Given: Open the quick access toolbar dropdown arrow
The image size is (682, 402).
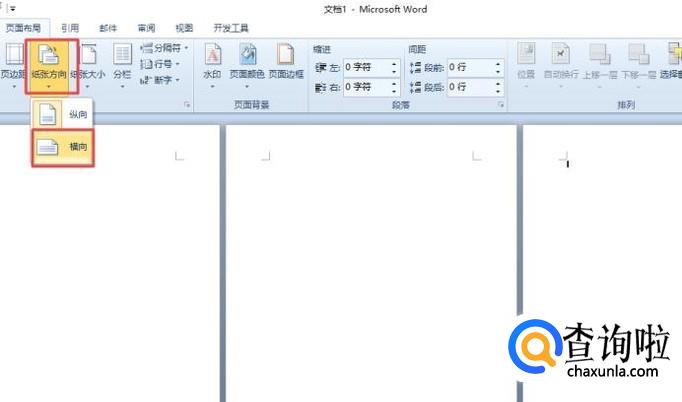Looking at the screenshot, I should tap(13, 9).
